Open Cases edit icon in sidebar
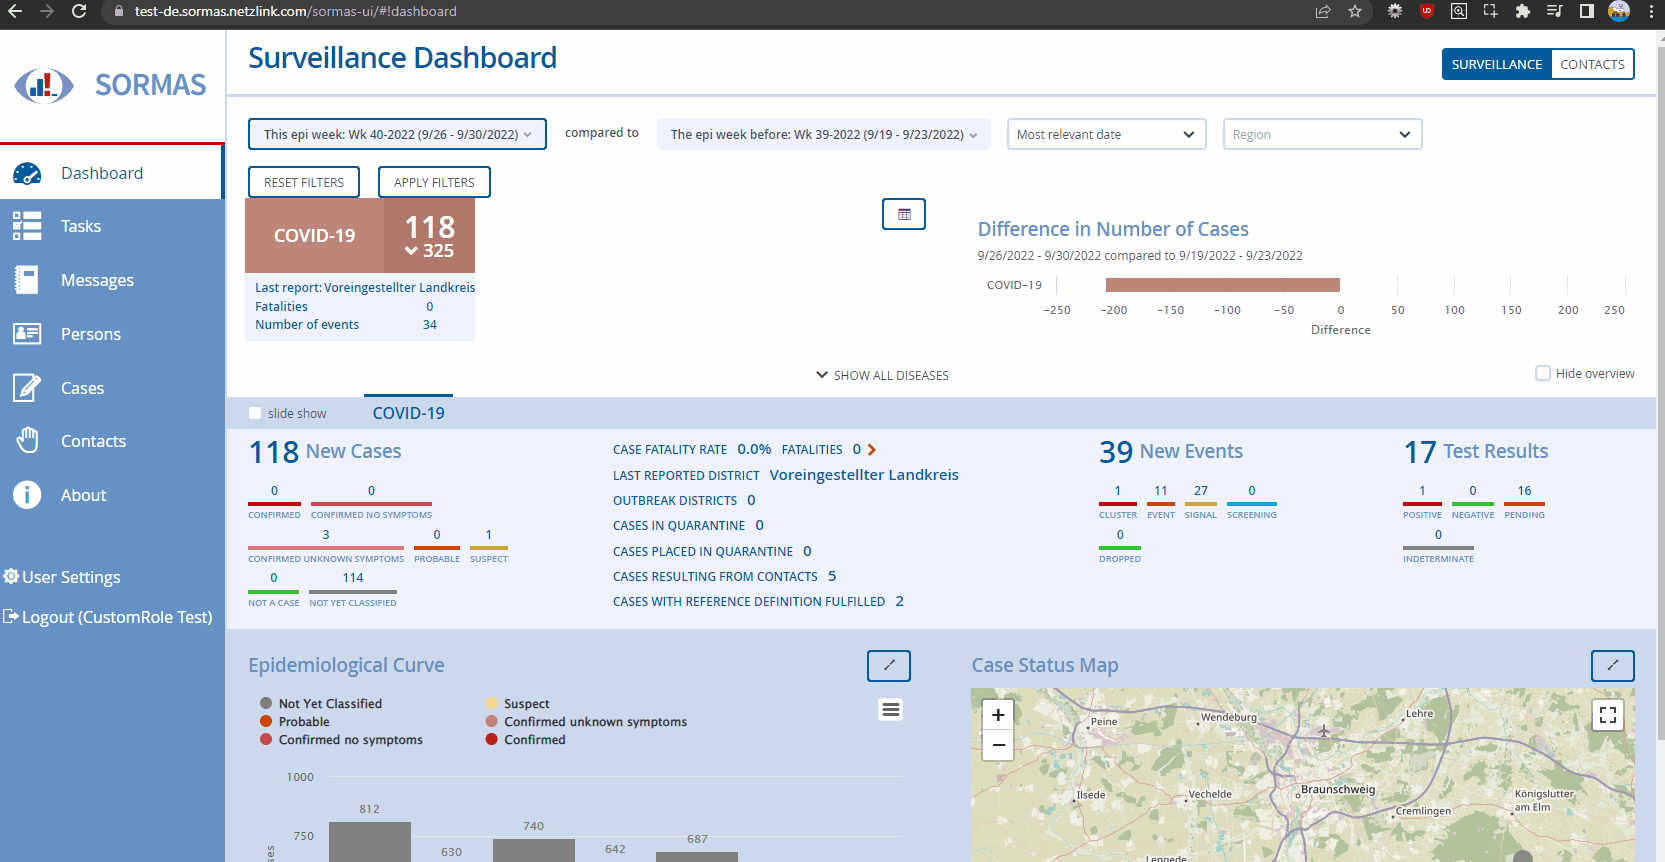The image size is (1665, 862). click(x=27, y=388)
